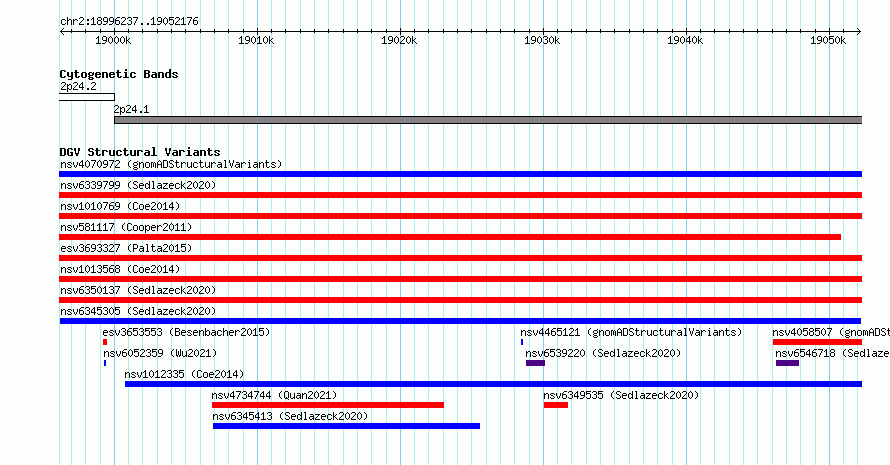Image resolution: width=890 pixels, height=465 pixels.
Task: Click the 19050k ruler tick label
Action: click(828, 40)
